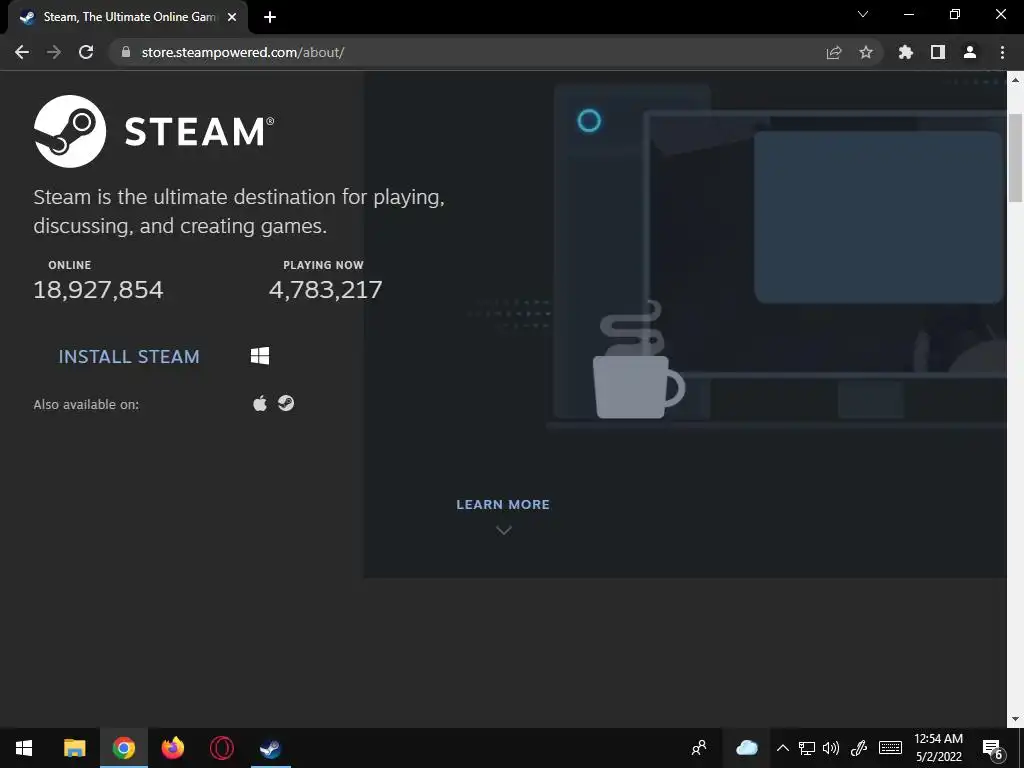Open Steam app from the taskbar
The width and height of the screenshot is (1024, 768).
270,748
